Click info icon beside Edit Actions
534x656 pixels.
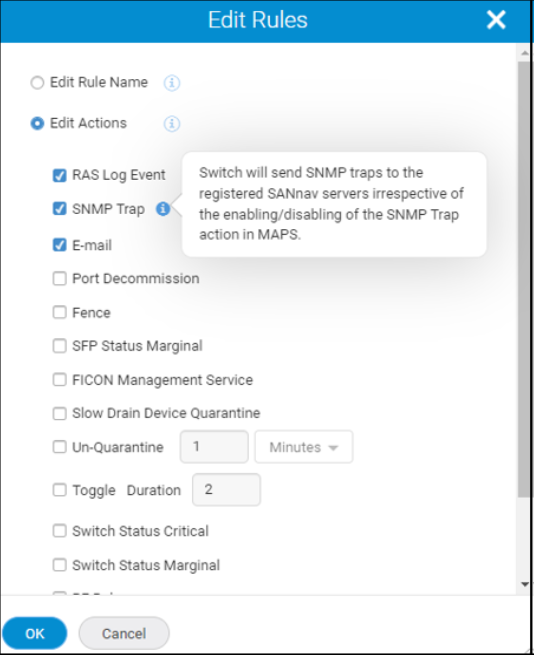tap(172, 124)
